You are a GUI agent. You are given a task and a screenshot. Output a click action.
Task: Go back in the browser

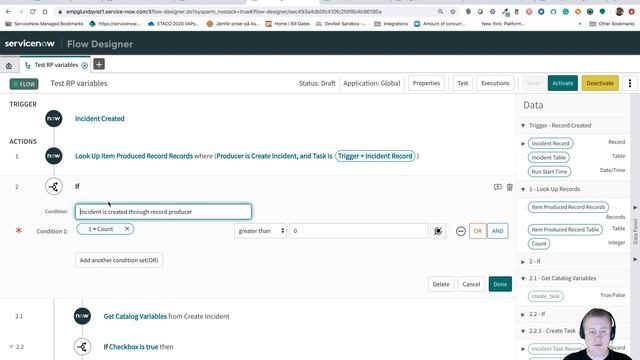coord(9,12)
